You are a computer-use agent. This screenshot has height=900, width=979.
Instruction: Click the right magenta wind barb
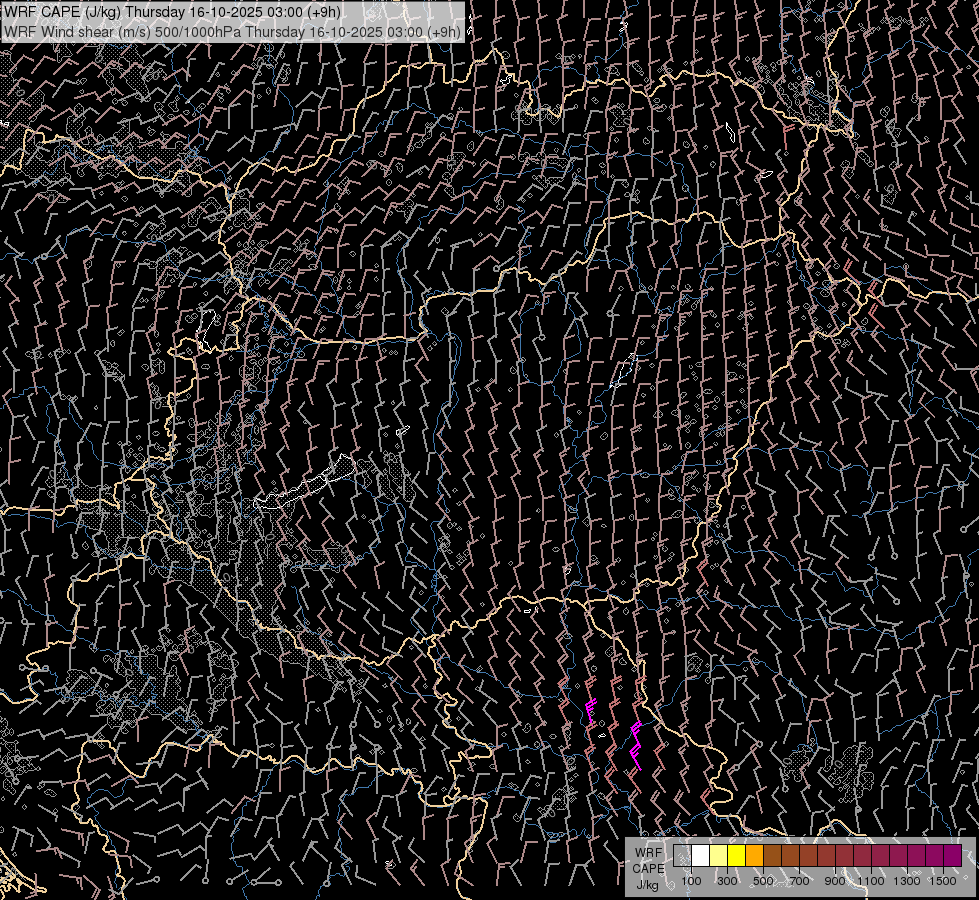635,745
